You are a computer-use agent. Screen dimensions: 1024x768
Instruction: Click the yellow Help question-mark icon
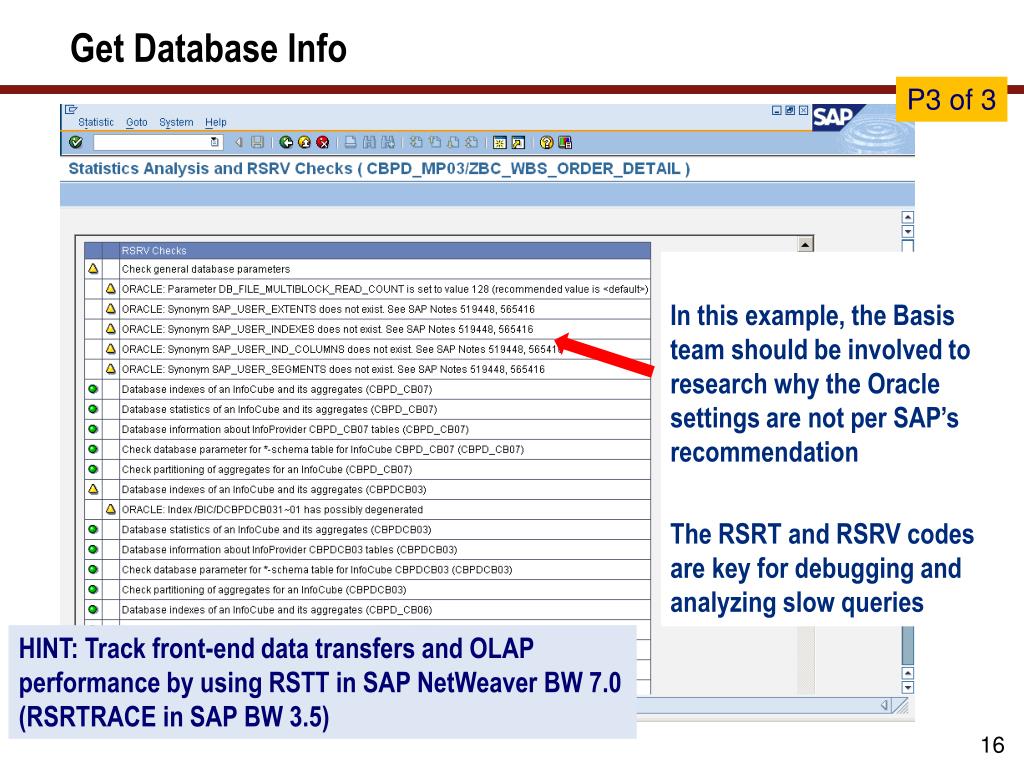click(547, 142)
